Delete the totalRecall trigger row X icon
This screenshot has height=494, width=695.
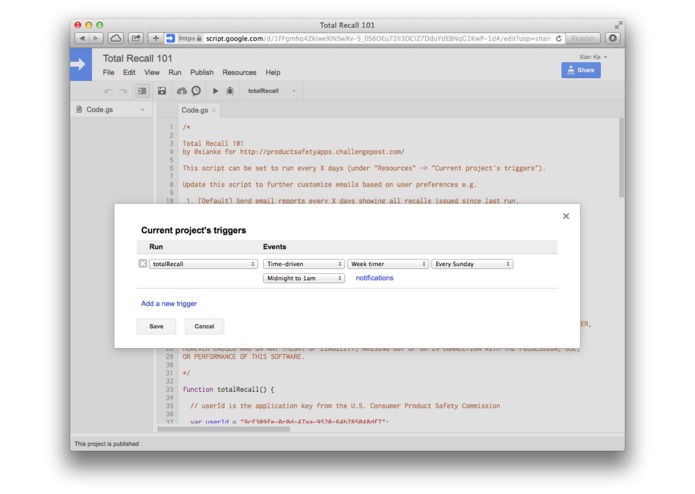pyautogui.click(x=142, y=264)
